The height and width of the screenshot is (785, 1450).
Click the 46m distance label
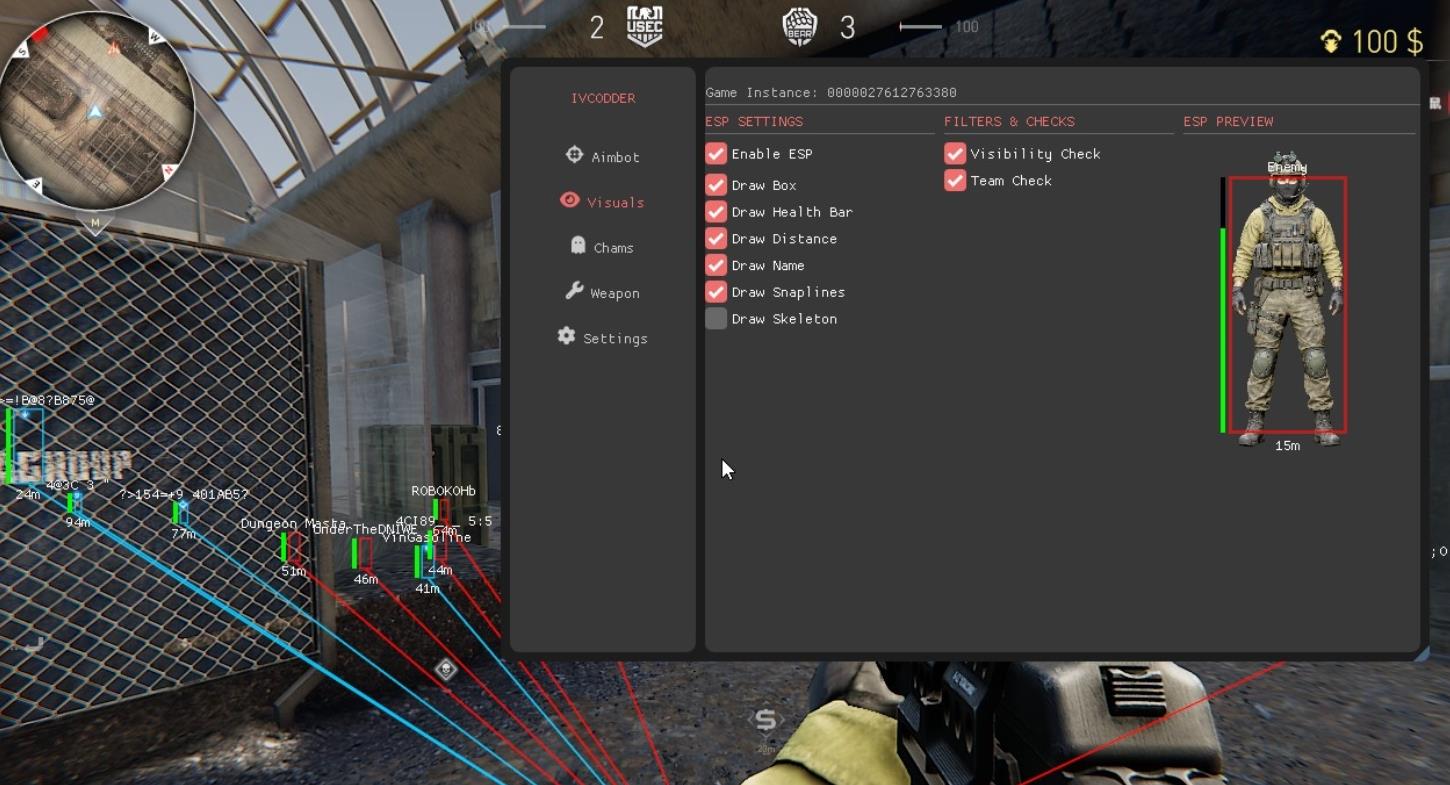coord(366,580)
